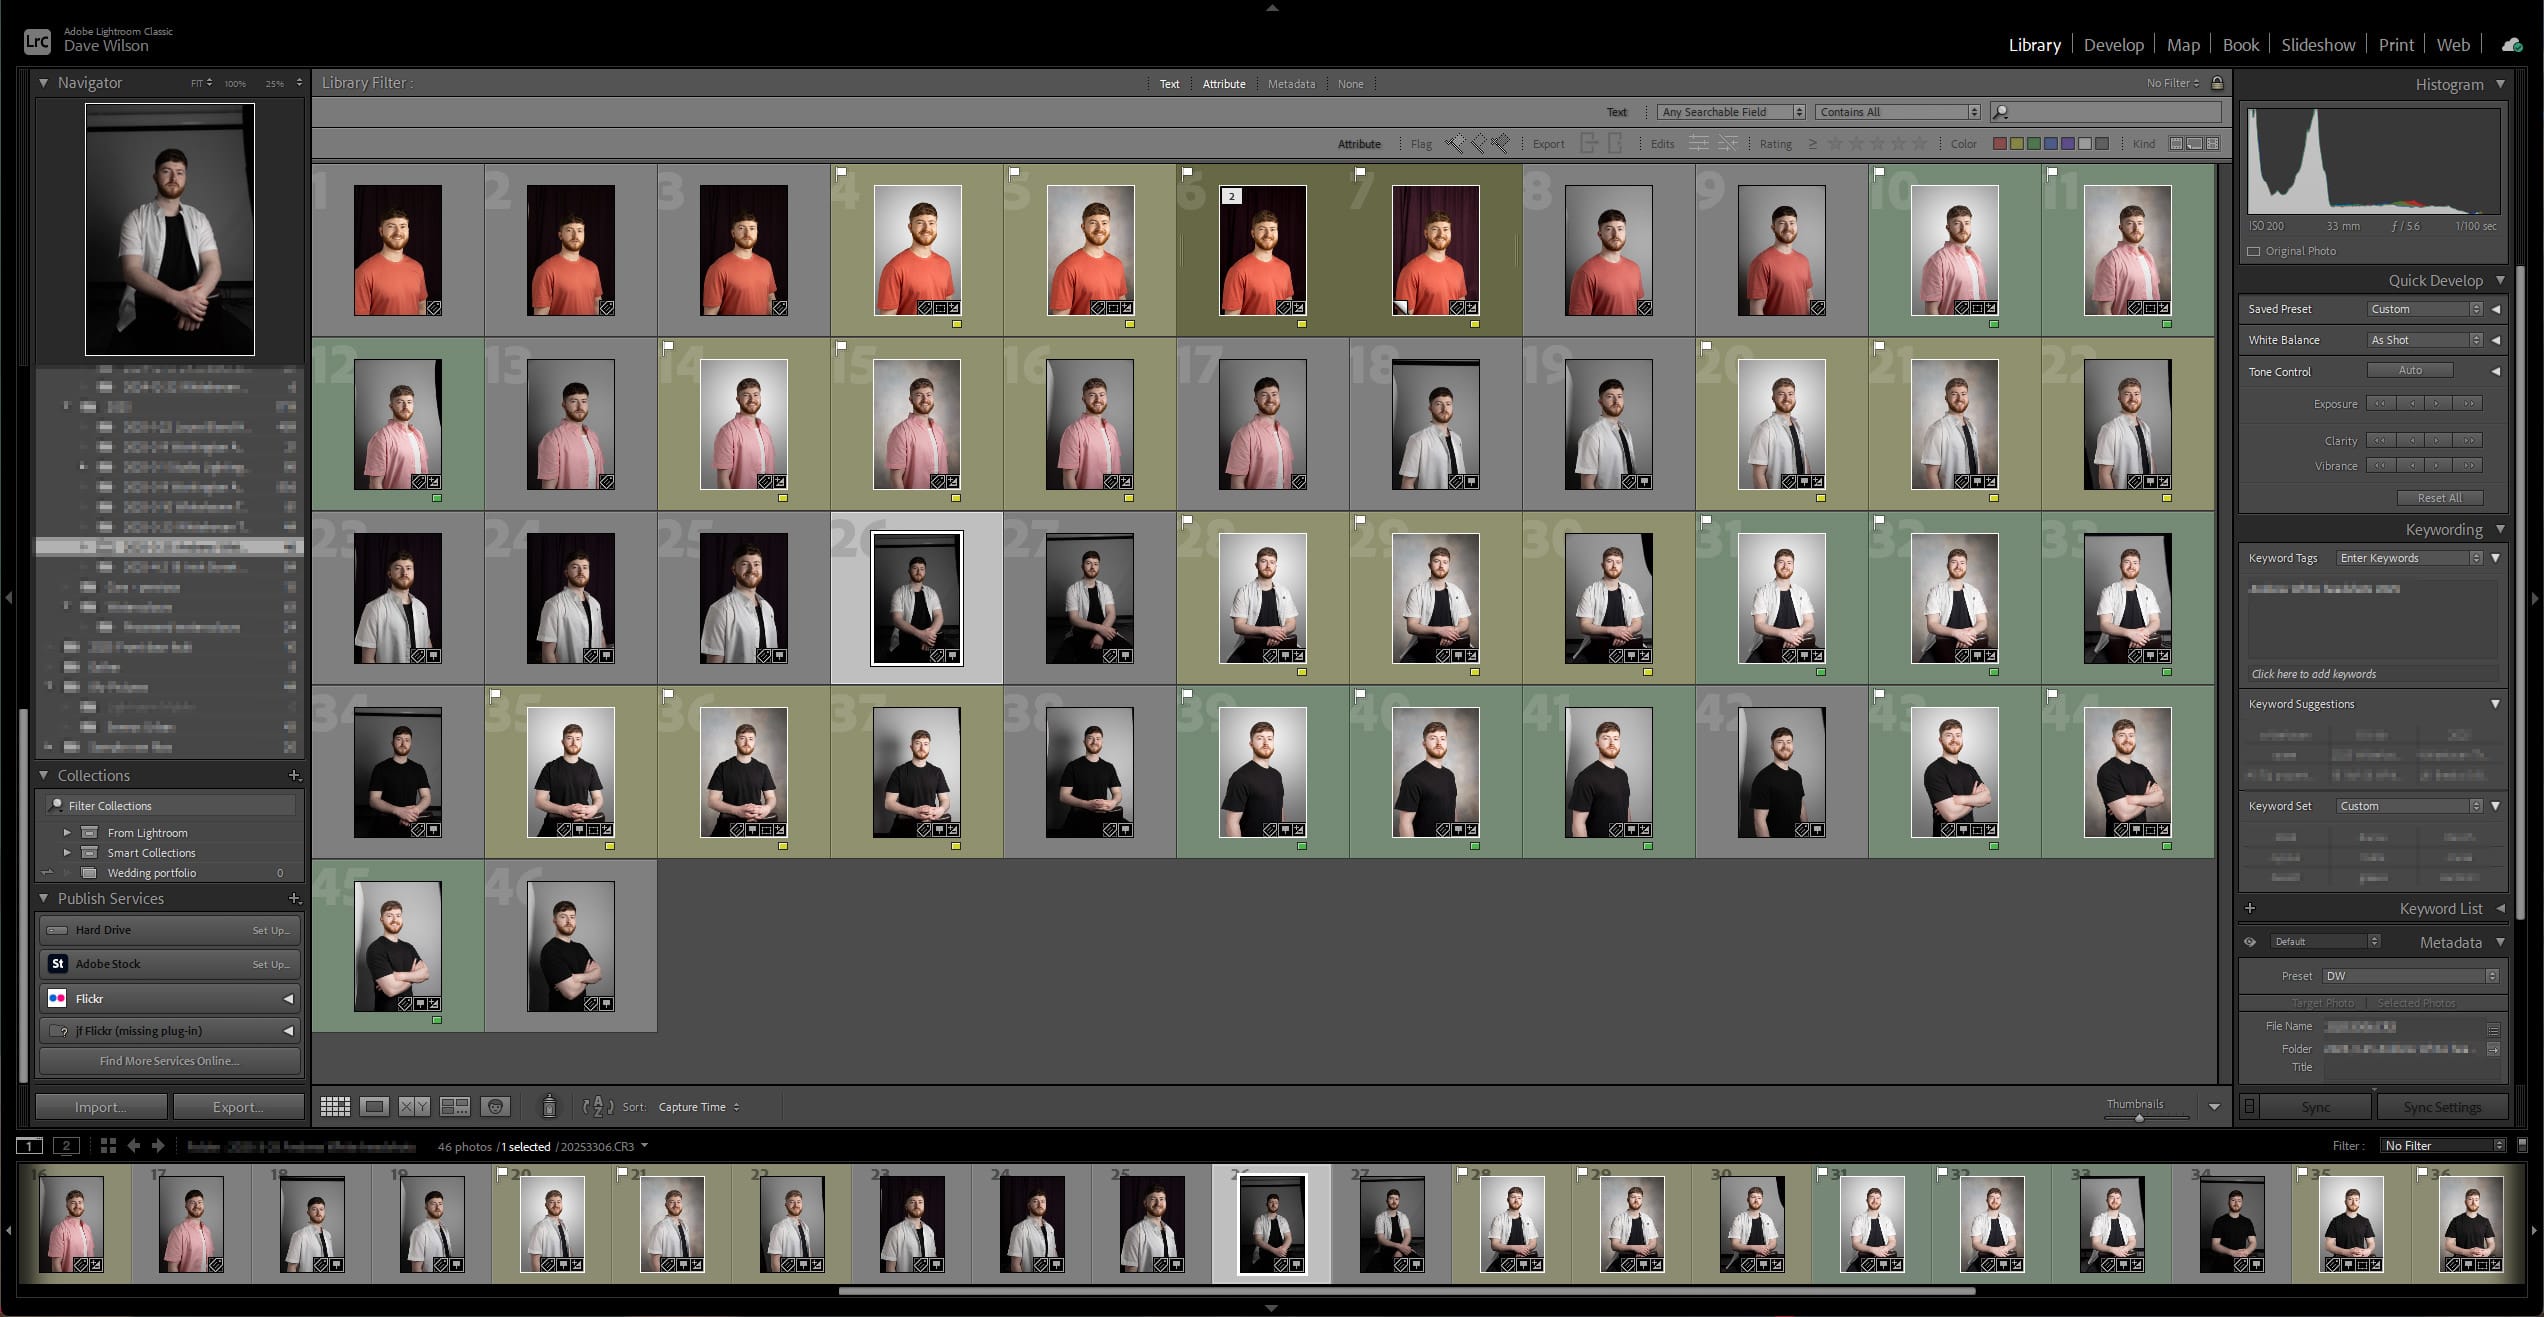Click the filter lock icon
The width and height of the screenshot is (2544, 1317).
[2217, 83]
